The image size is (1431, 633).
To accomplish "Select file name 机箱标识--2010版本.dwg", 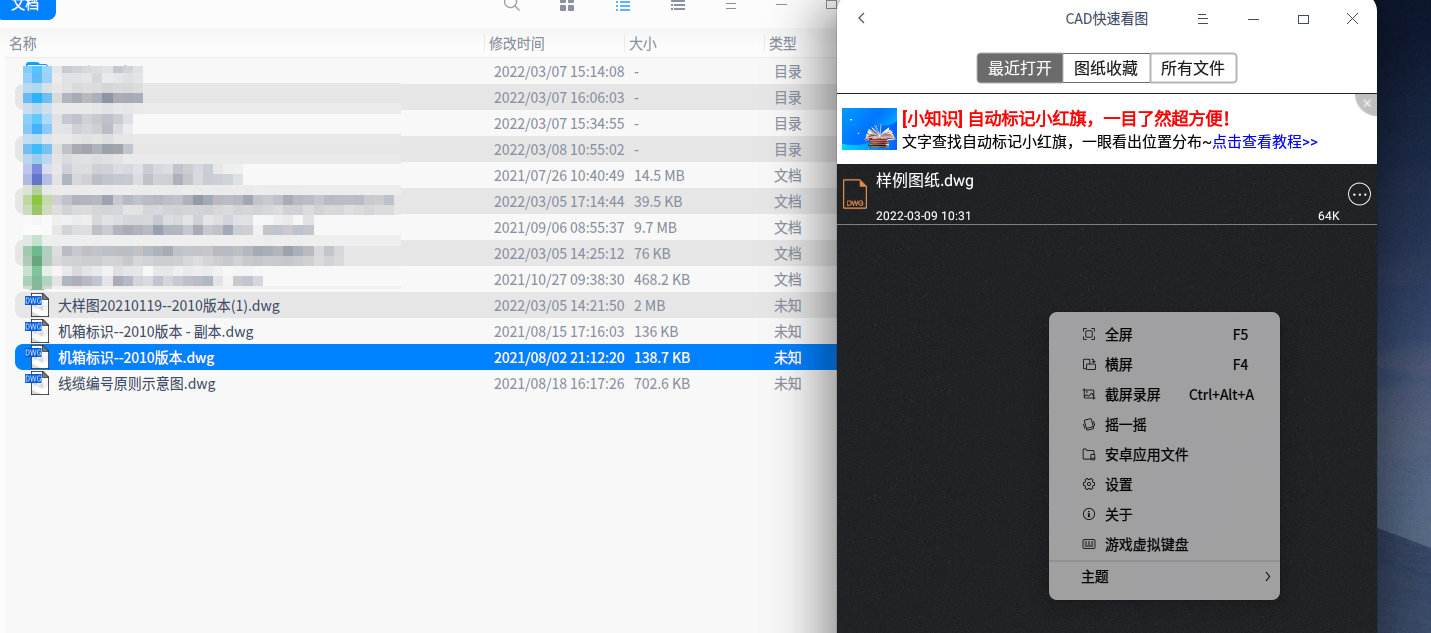I will [x=136, y=357].
